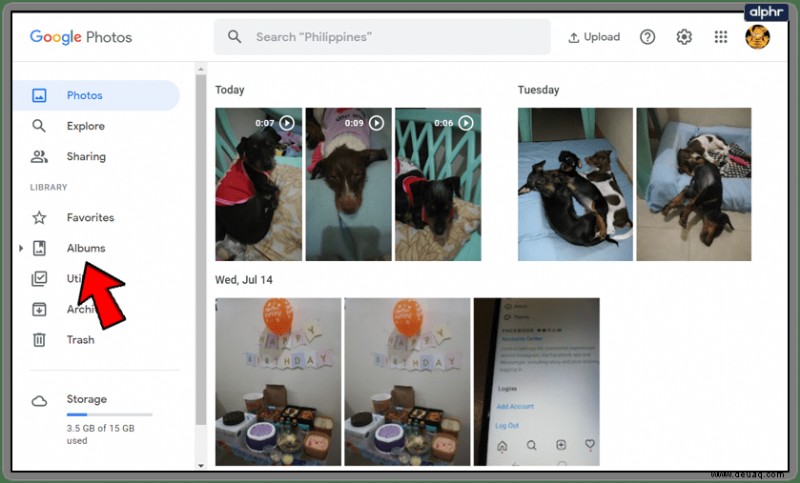The image size is (800, 483).
Task: Click the Utilities checkmark icon
Action: 39,278
